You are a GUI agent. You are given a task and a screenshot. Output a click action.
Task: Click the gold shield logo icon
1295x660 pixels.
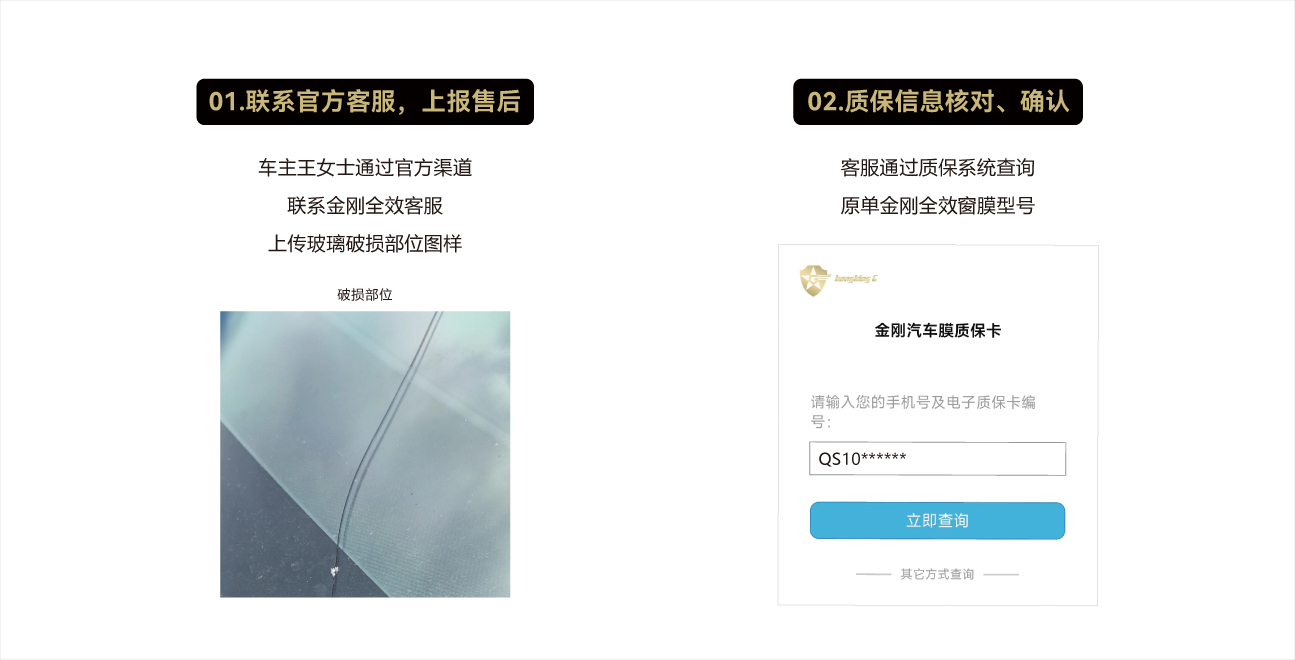click(x=815, y=281)
